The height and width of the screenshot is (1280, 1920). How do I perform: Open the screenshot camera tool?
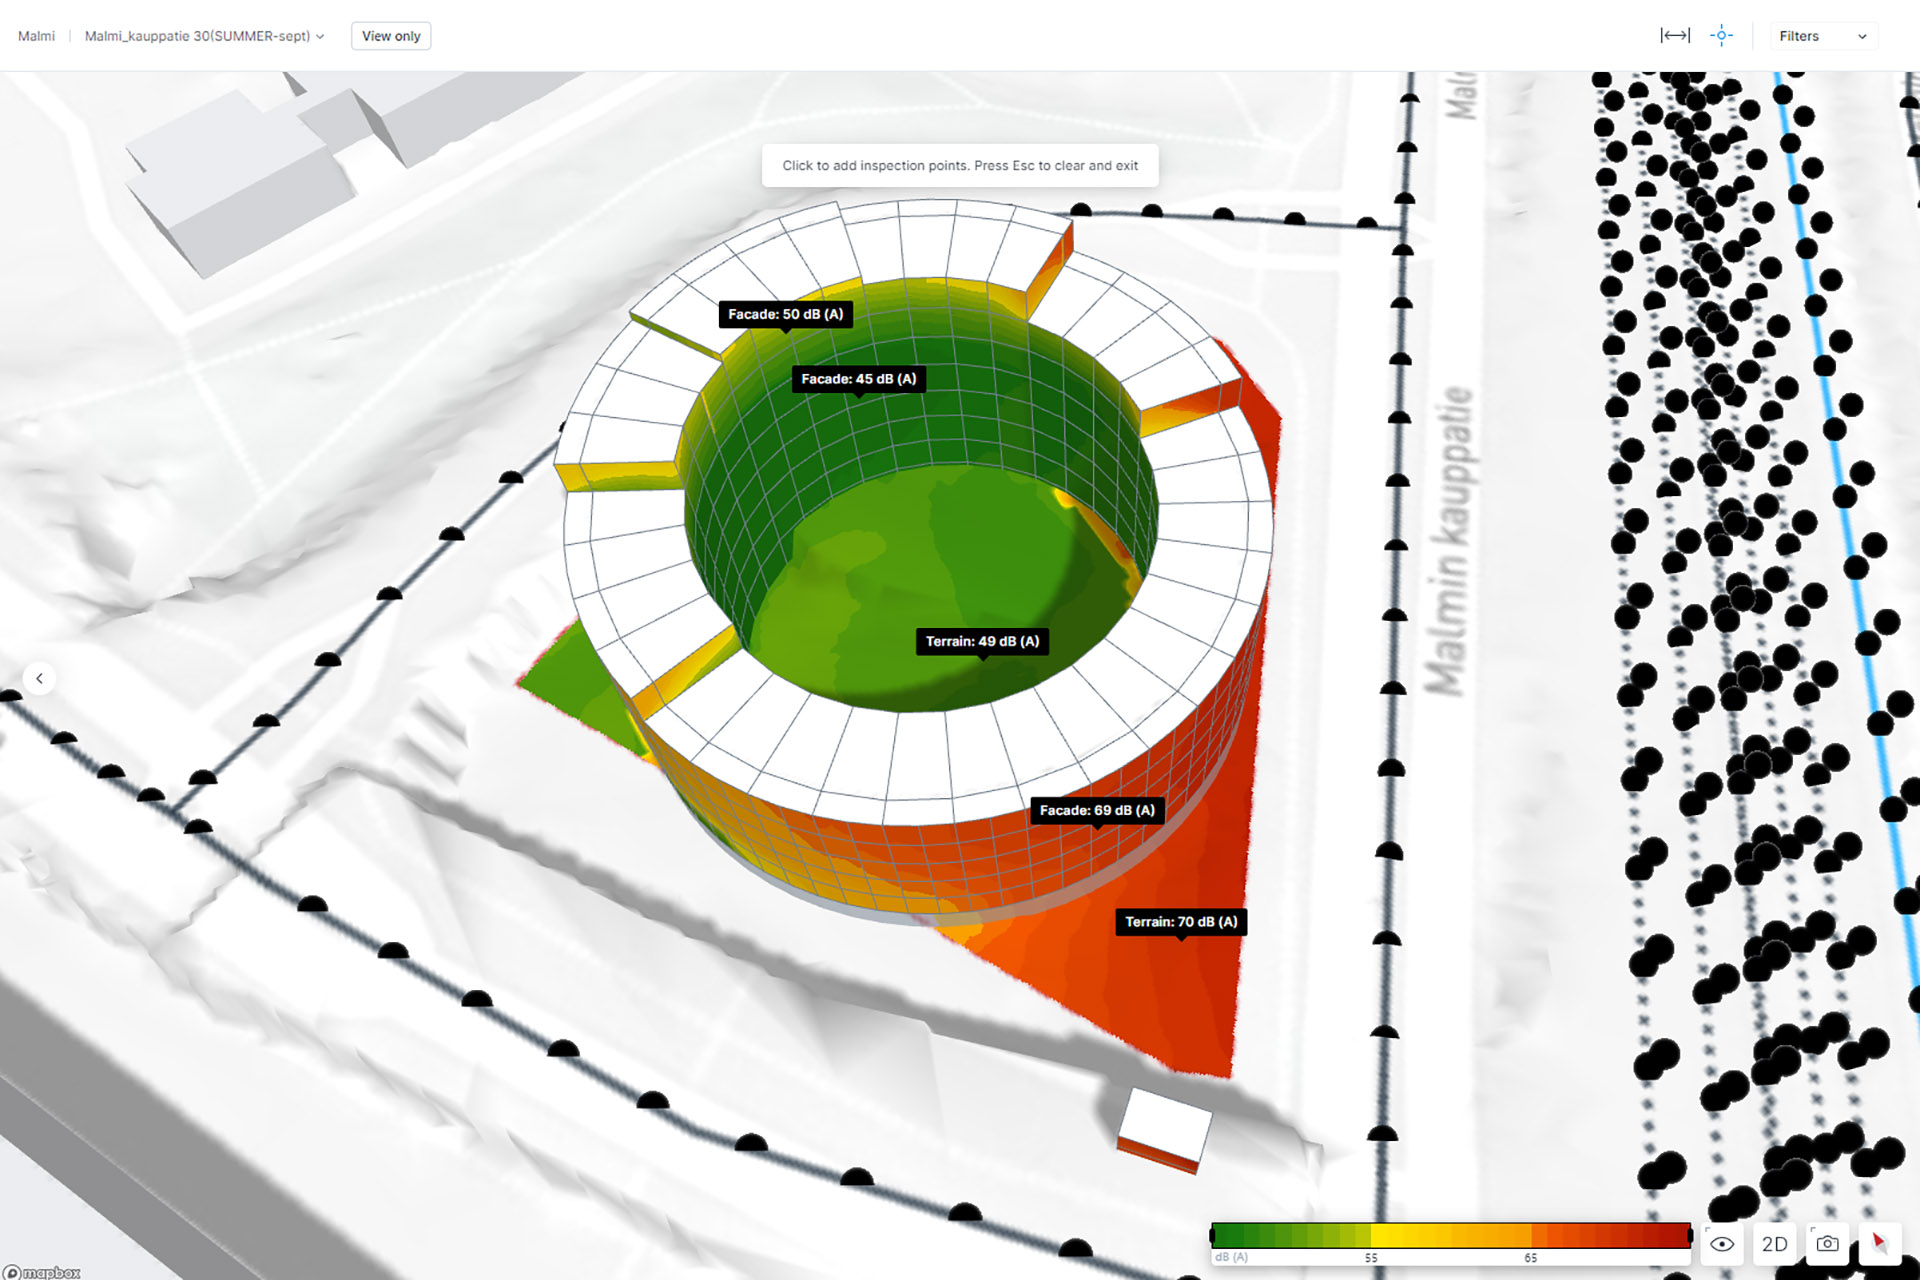(1827, 1244)
